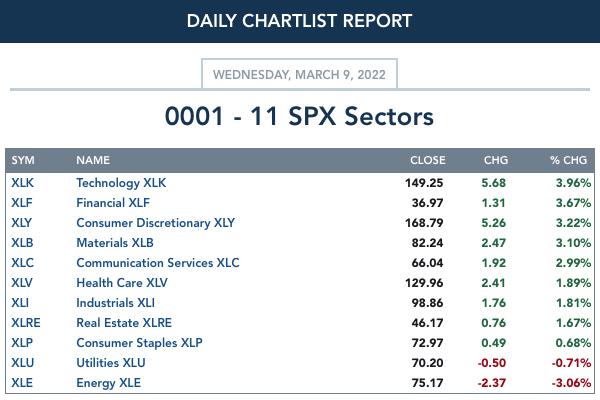Viewport: 600px width, 400px height.
Task: Open Materials XLB link
Action: (x=115, y=243)
